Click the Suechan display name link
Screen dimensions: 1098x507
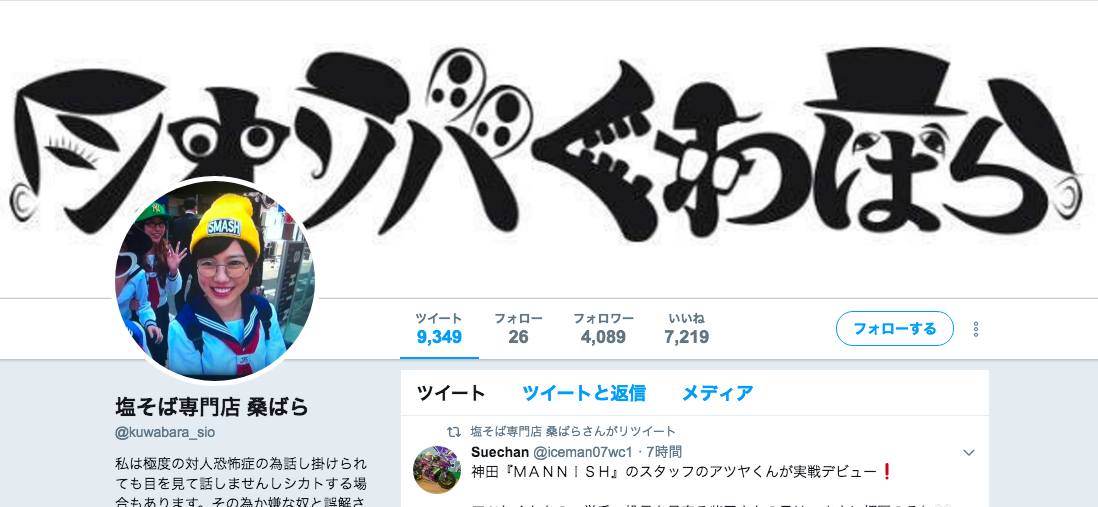tap(500, 452)
